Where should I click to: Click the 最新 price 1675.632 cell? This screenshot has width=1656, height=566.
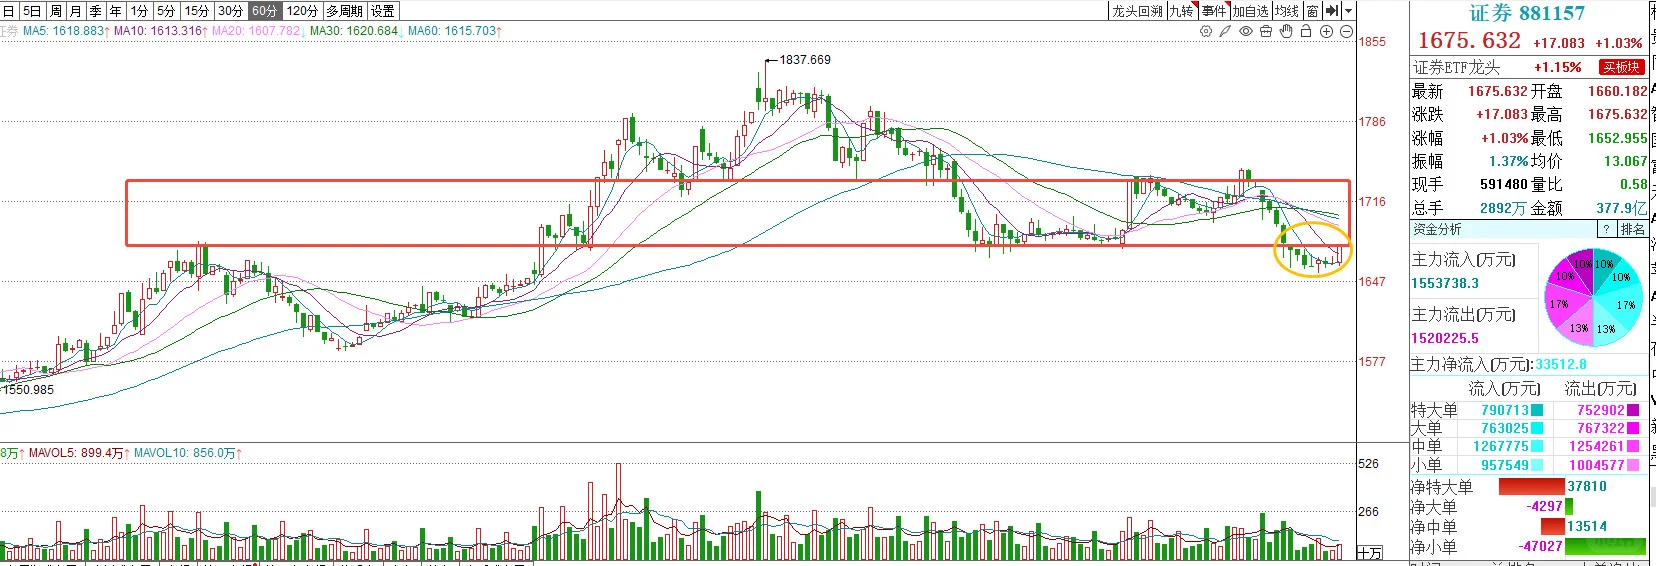click(1497, 91)
